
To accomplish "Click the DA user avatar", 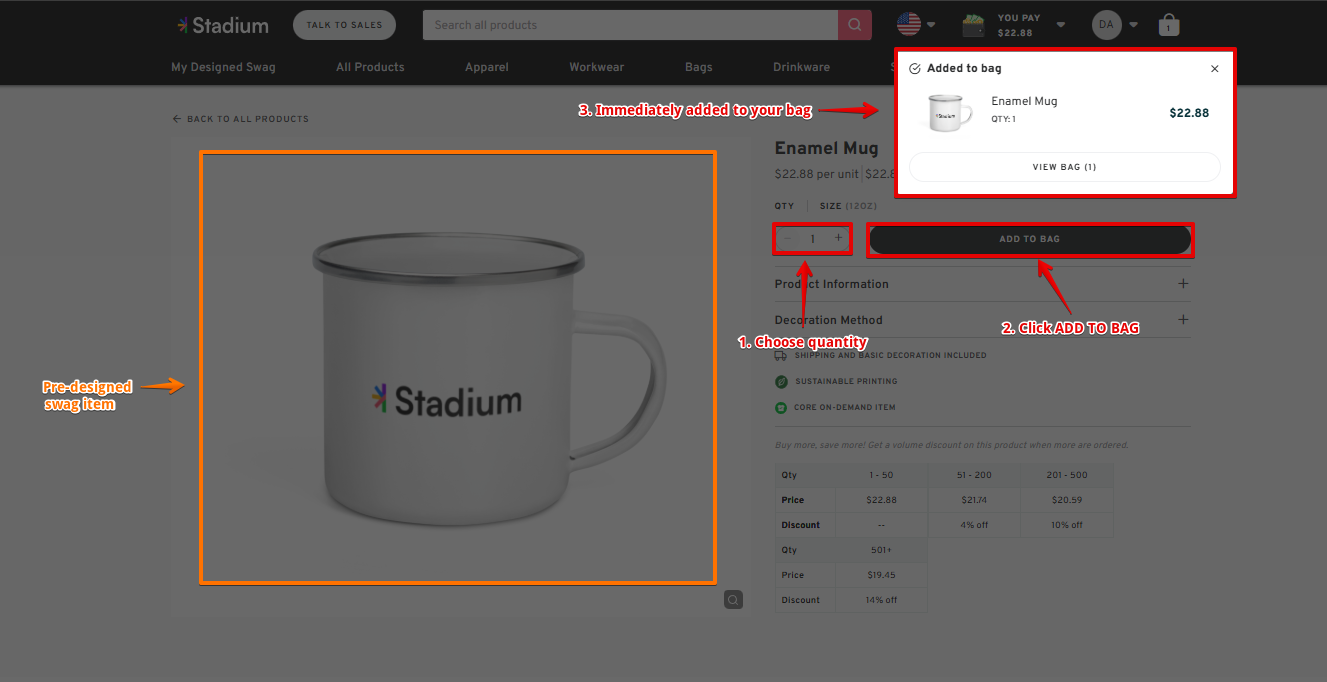I will pyautogui.click(x=1106, y=25).
